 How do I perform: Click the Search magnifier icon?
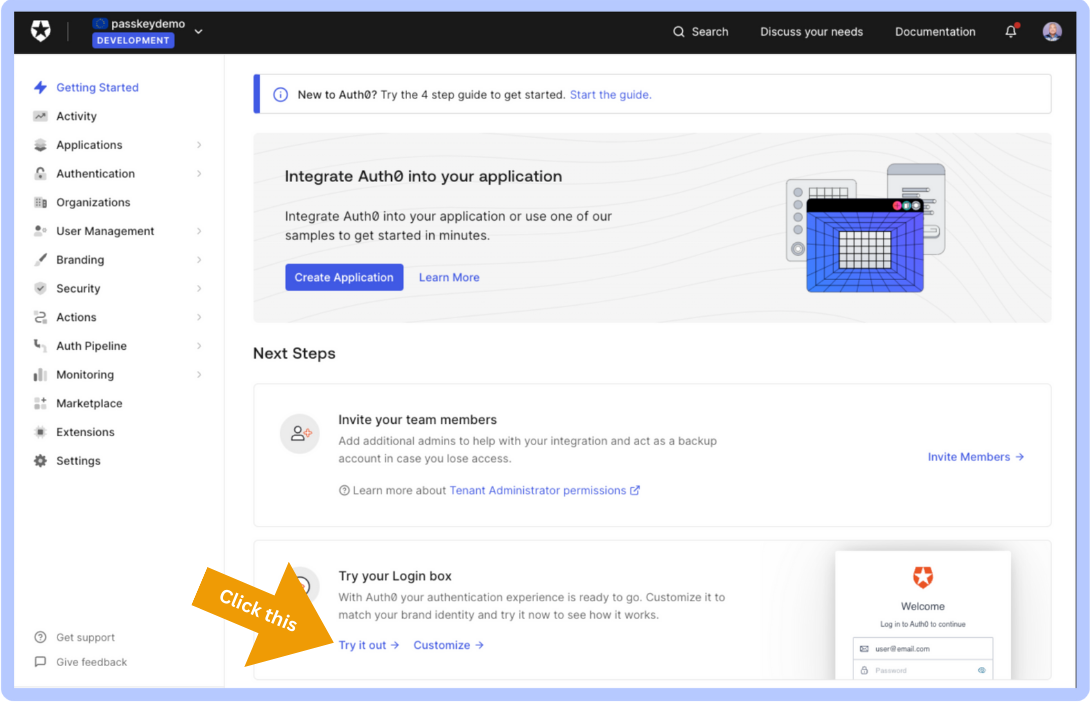678,32
